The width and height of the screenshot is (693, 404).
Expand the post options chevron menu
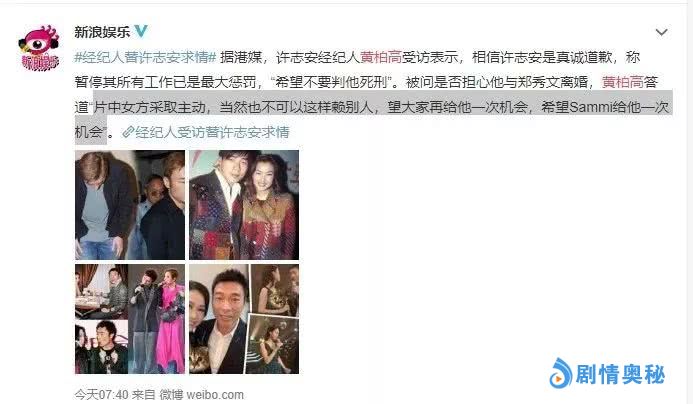tap(661, 32)
